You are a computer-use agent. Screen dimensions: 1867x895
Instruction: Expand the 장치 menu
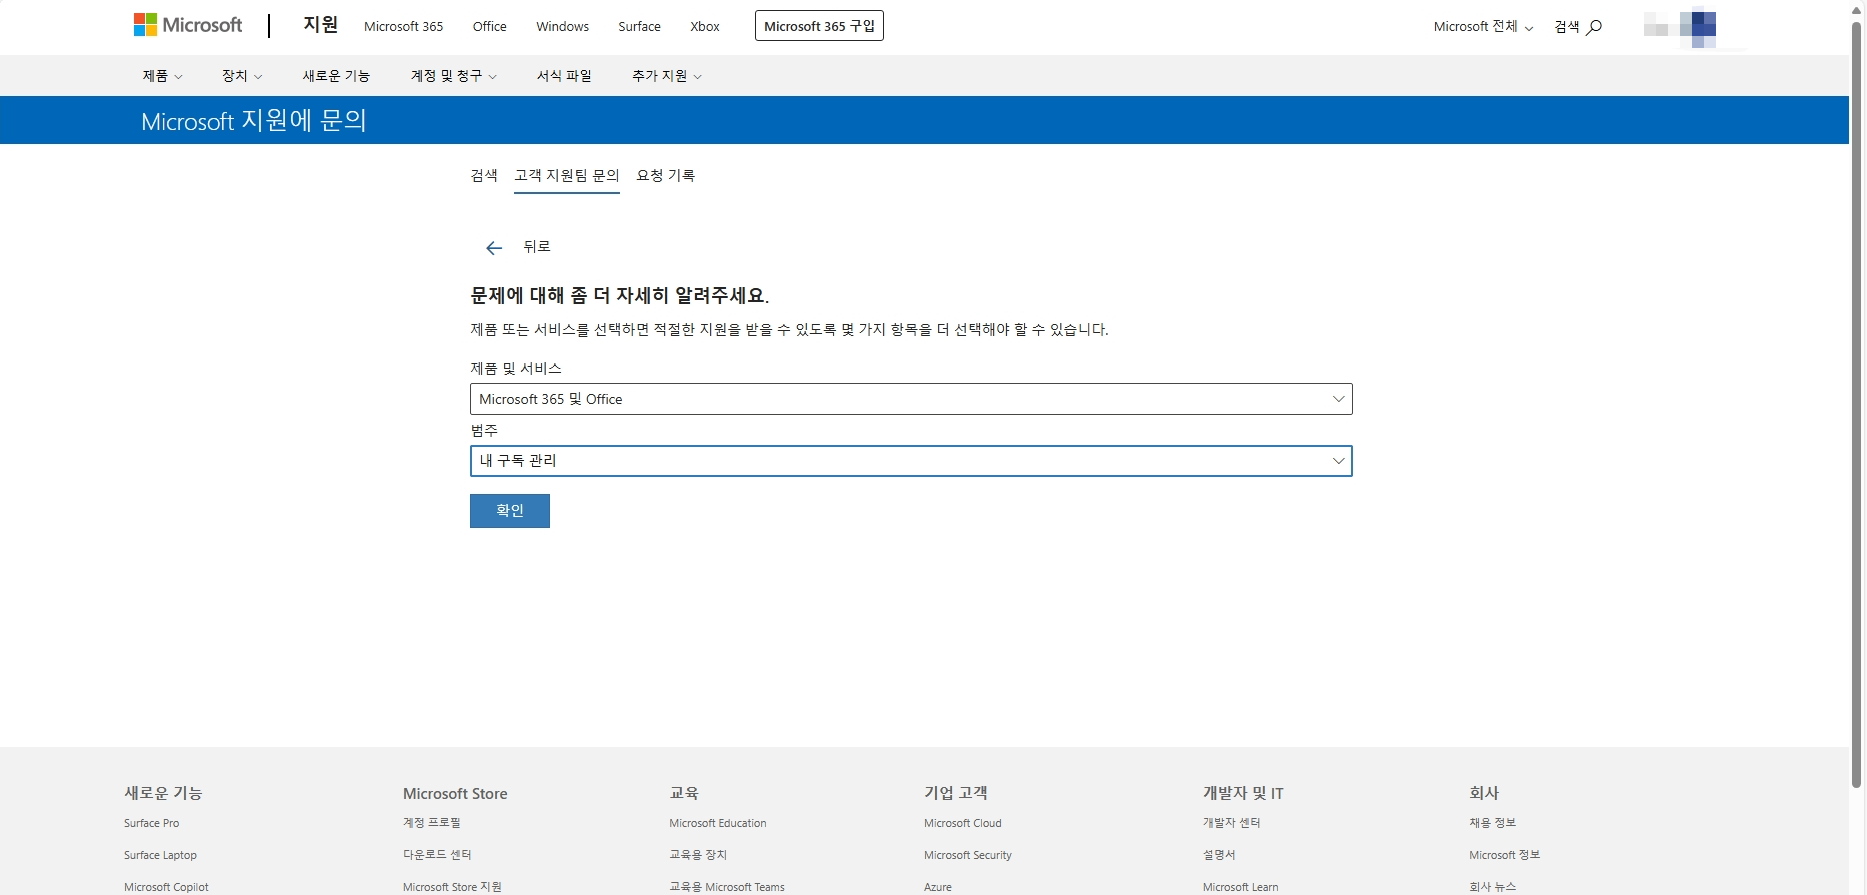tap(242, 76)
